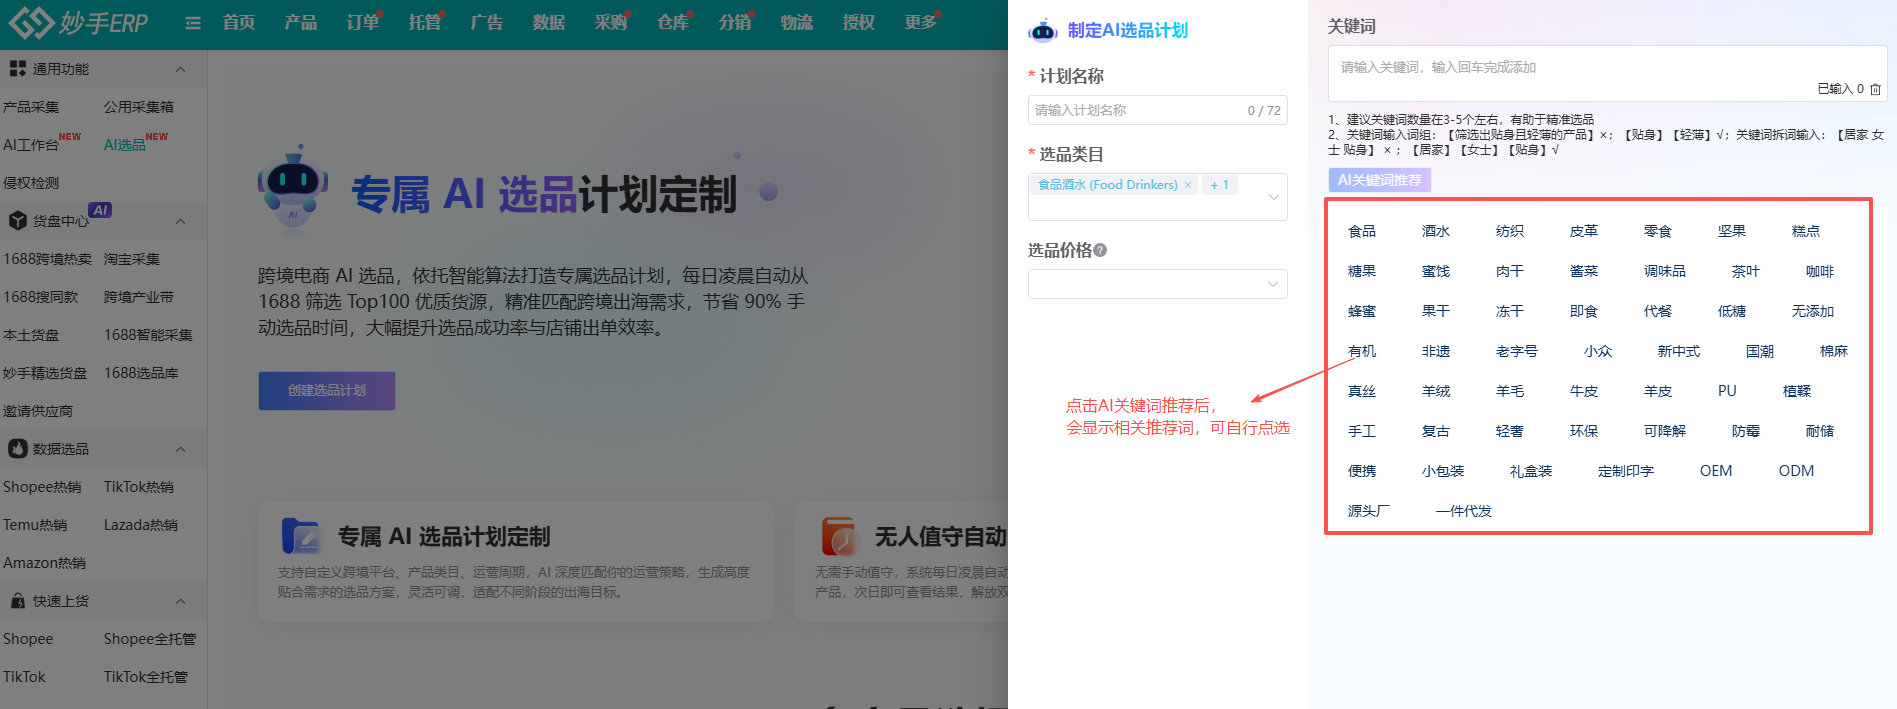Click the 创建选品计划 button
The image size is (1897, 709).
pos(327,391)
